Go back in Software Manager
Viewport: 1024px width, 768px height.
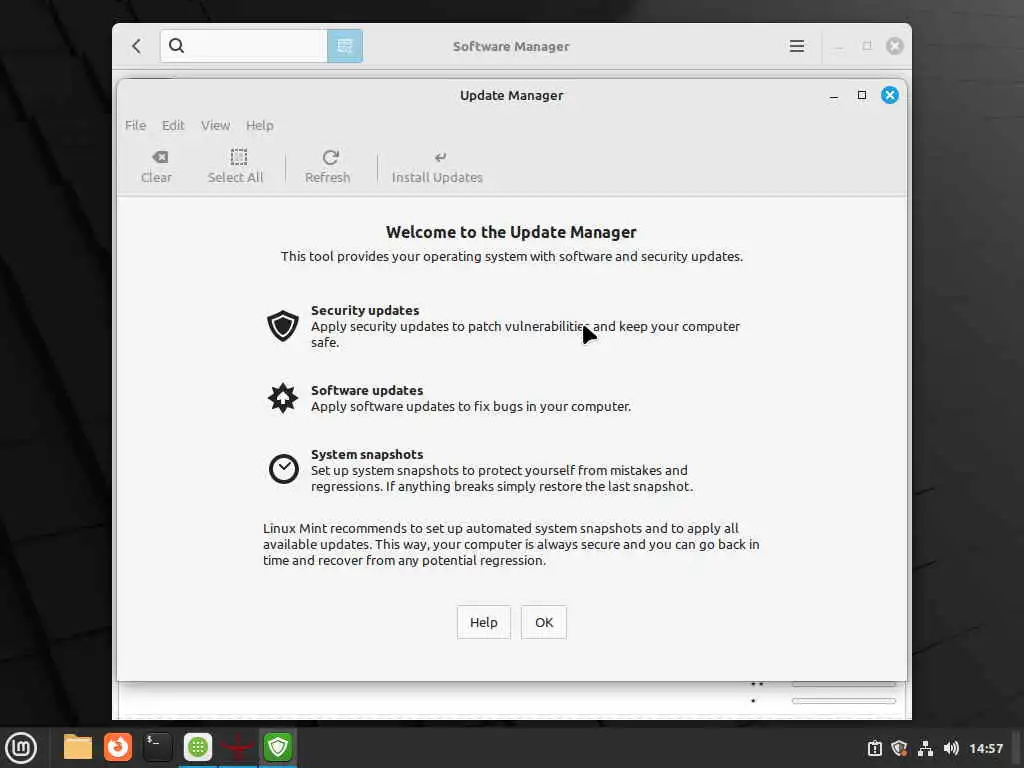136,46
